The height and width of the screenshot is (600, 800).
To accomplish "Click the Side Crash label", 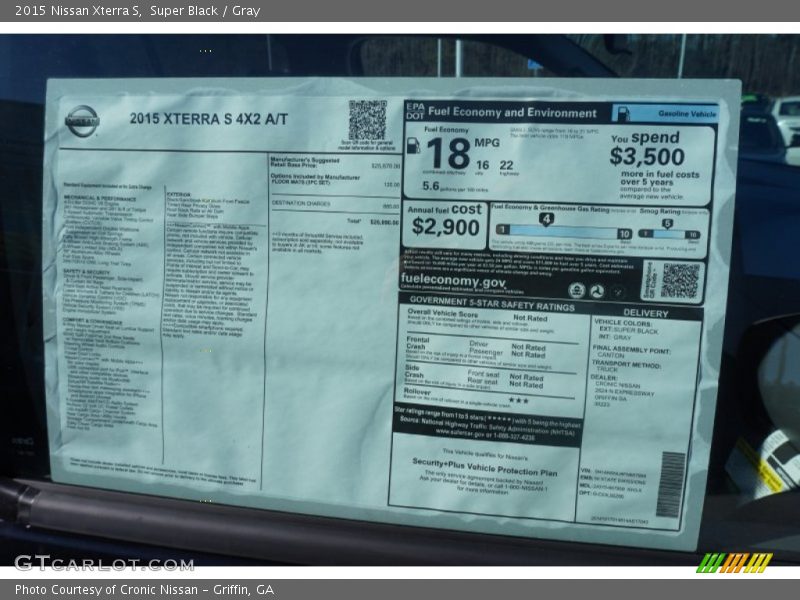I will tap(414, 371).
